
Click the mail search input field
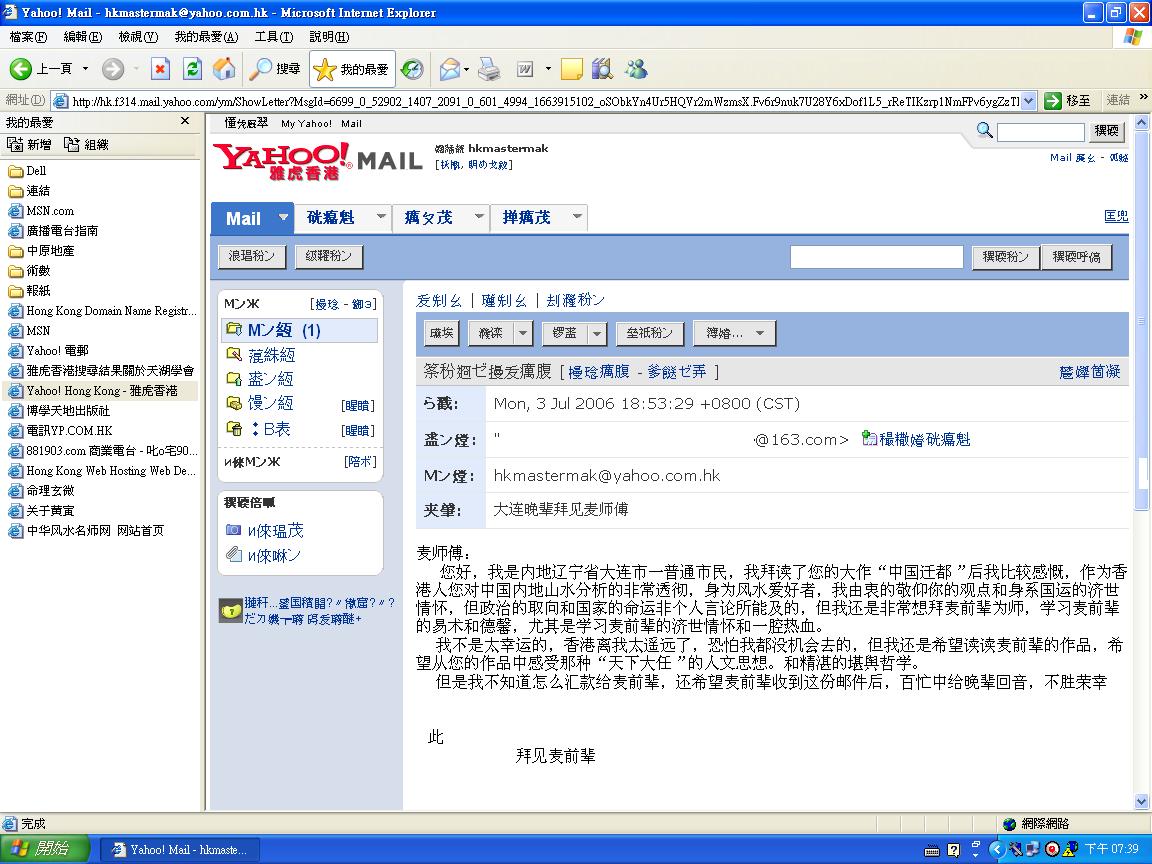pyautogui.click(x=876, y=257)
